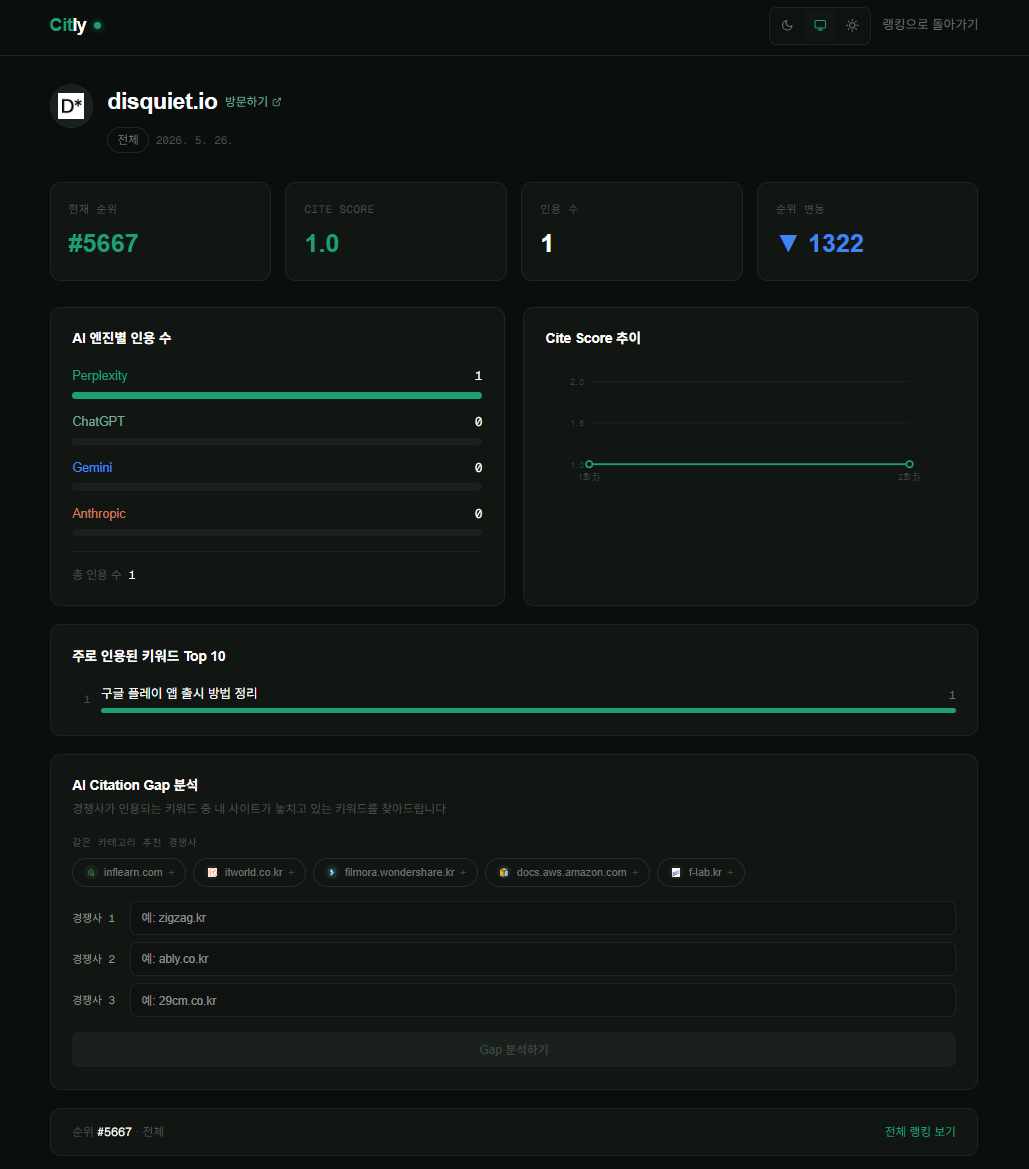Focus the 경쟁사 3 input field
Viewport: 1029px width, 1169px height.
(543, 1001)
